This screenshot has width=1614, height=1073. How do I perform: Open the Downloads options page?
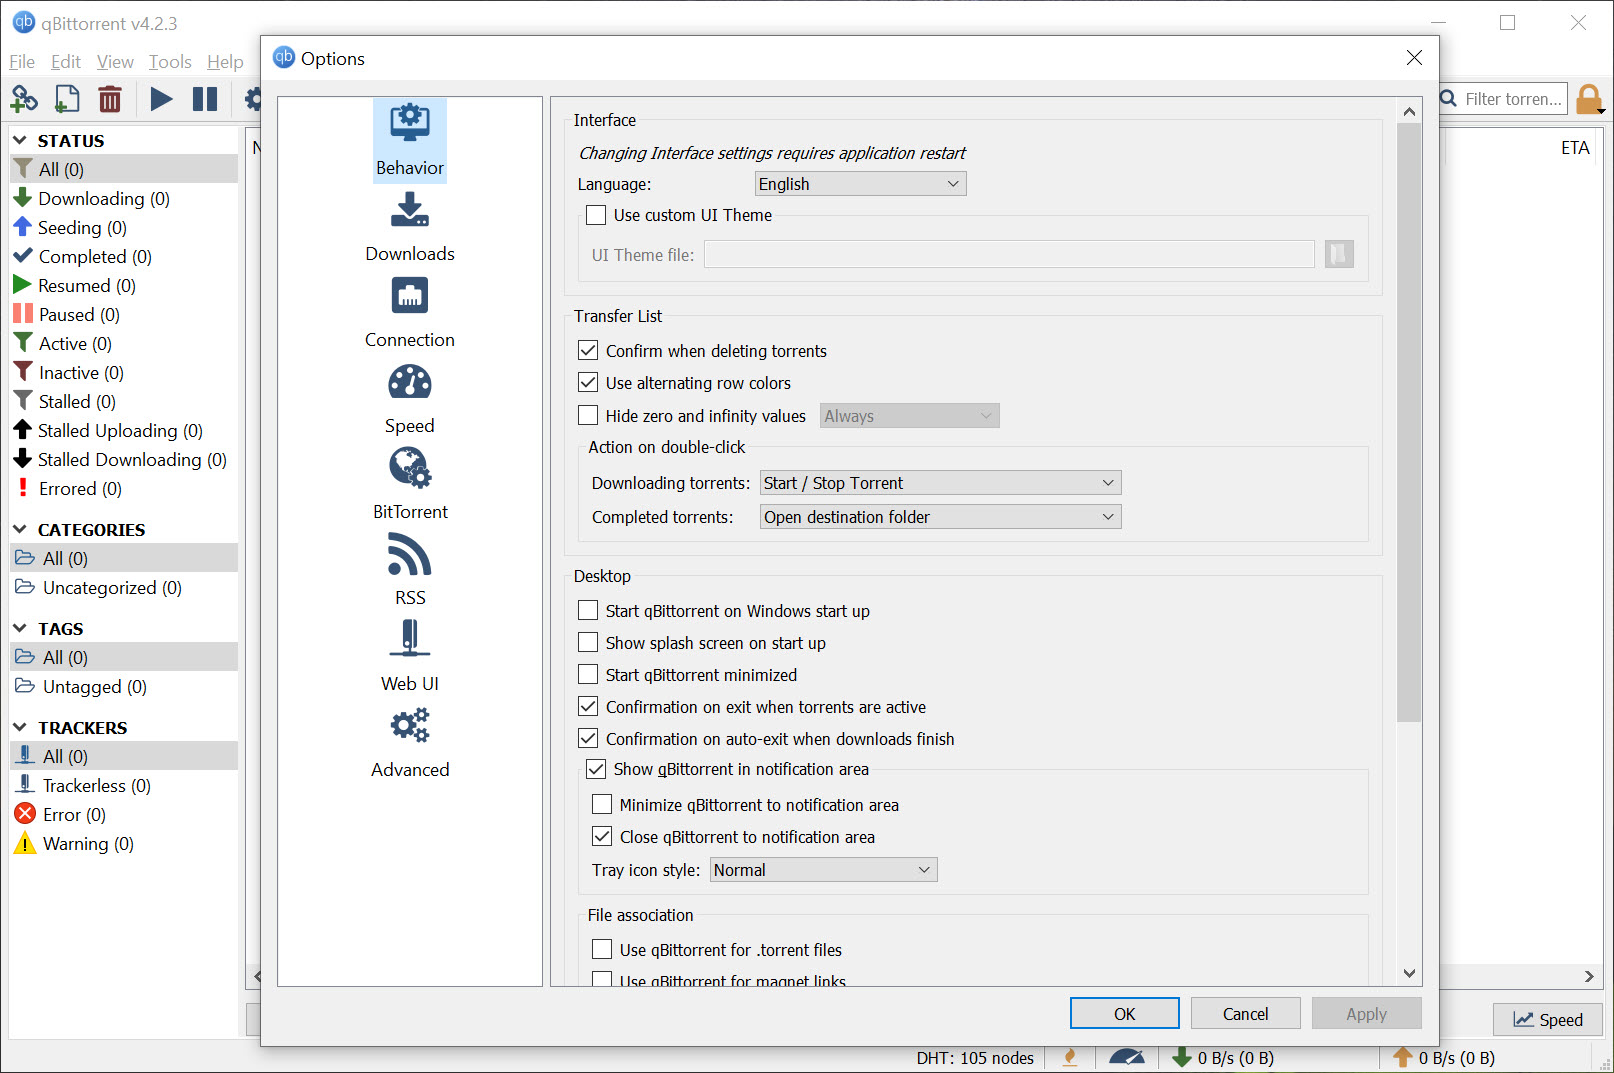[410, 226]
